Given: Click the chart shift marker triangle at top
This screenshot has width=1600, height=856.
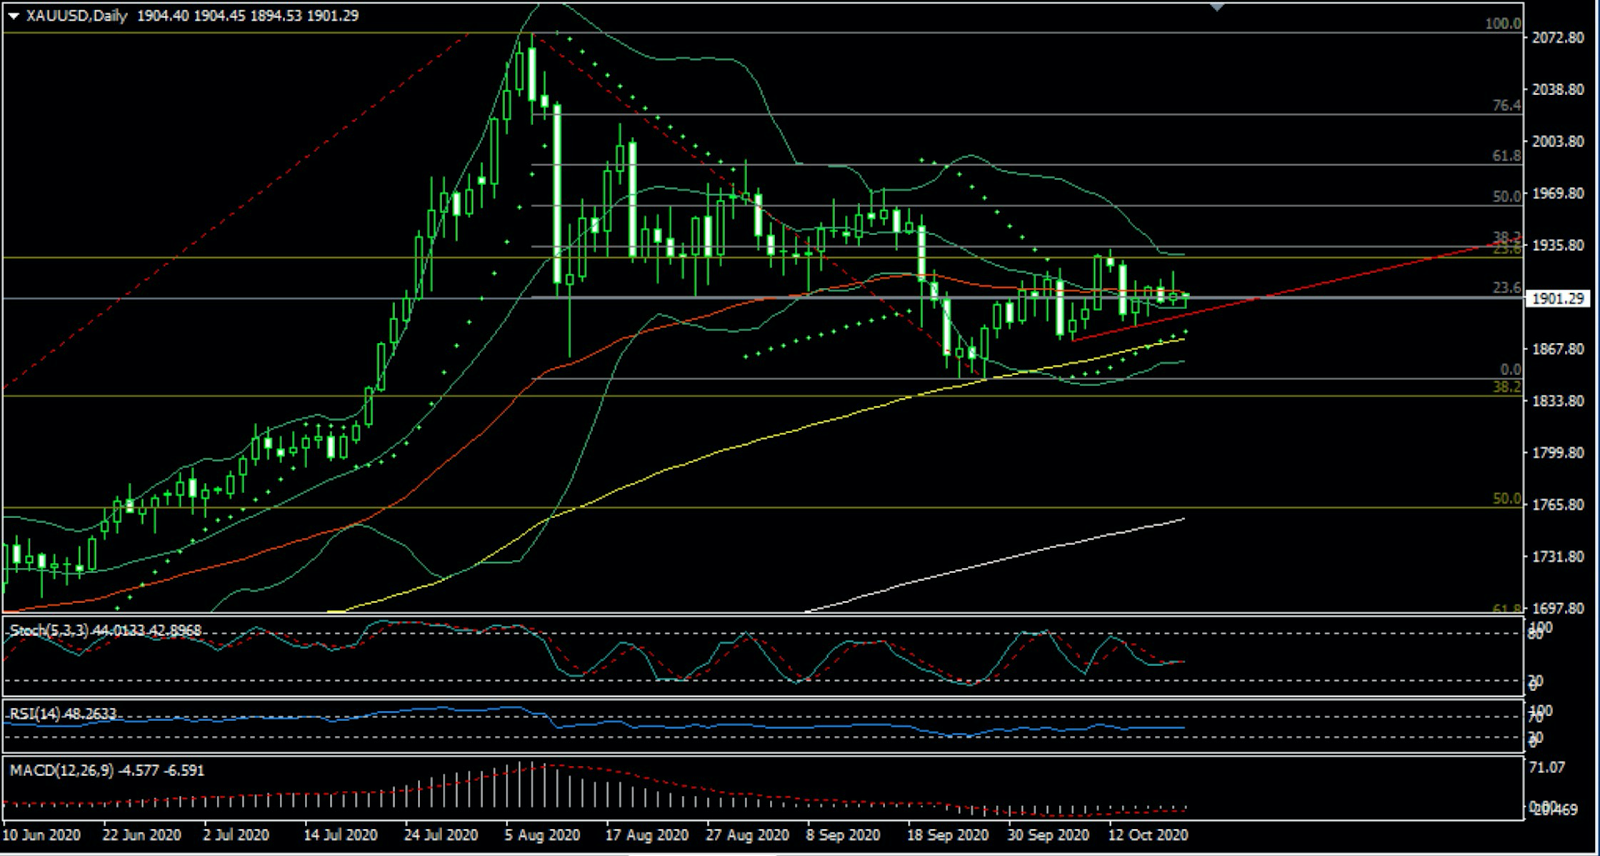Looking at the screenshot, I should tap(1217, 7).
